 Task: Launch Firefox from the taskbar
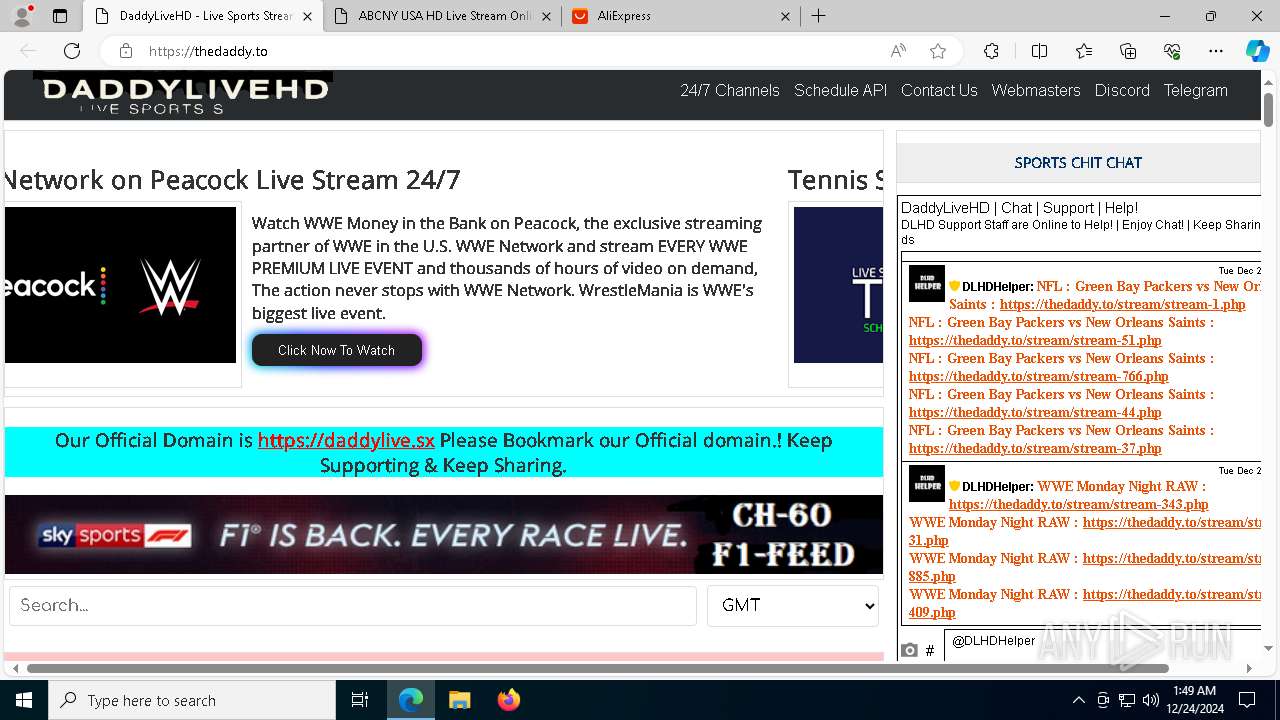click(x=508, y=700)
